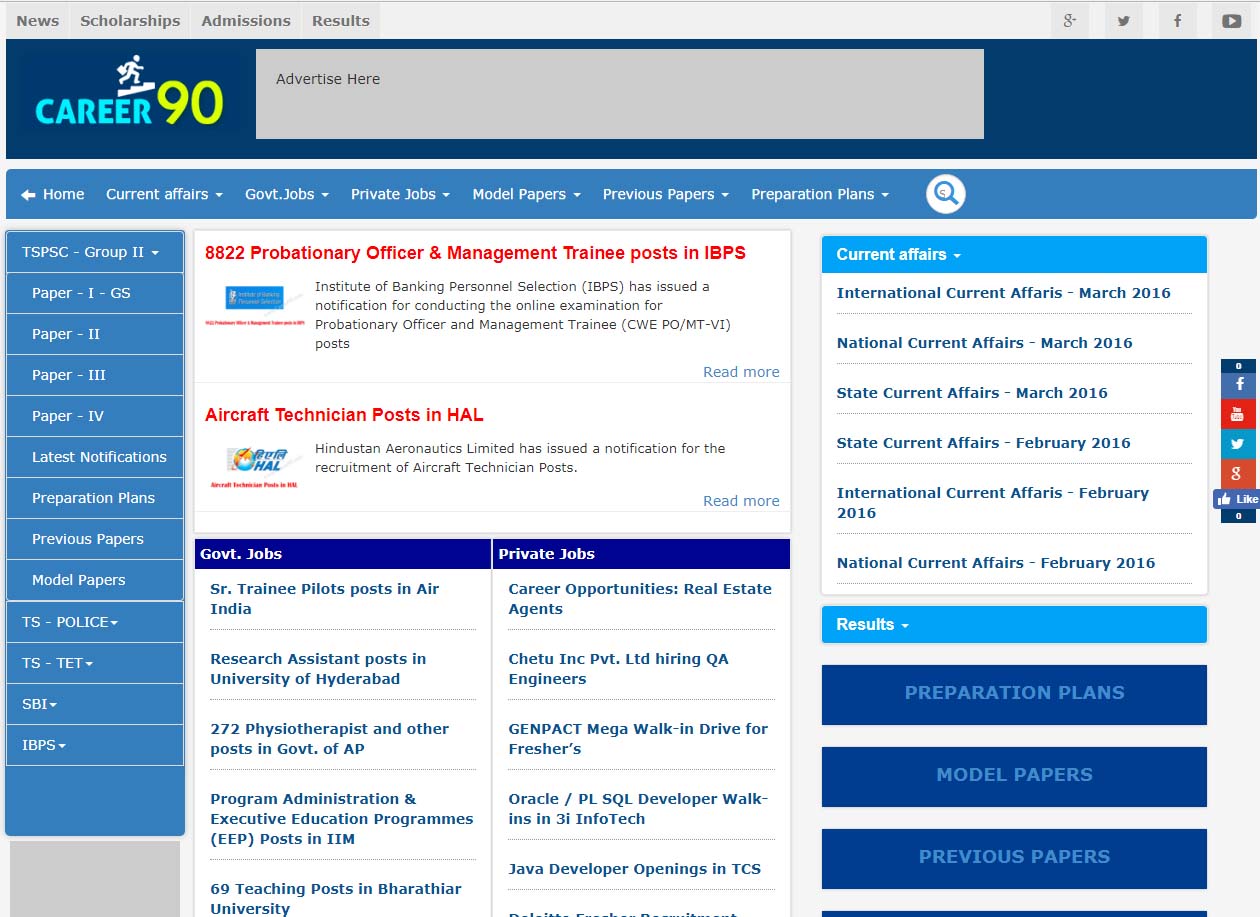Image resolution: width=1260 pixels, height=917 pixels.
Task: Expand the Private Jobs navigation dropdown
Action: point(400,194)
